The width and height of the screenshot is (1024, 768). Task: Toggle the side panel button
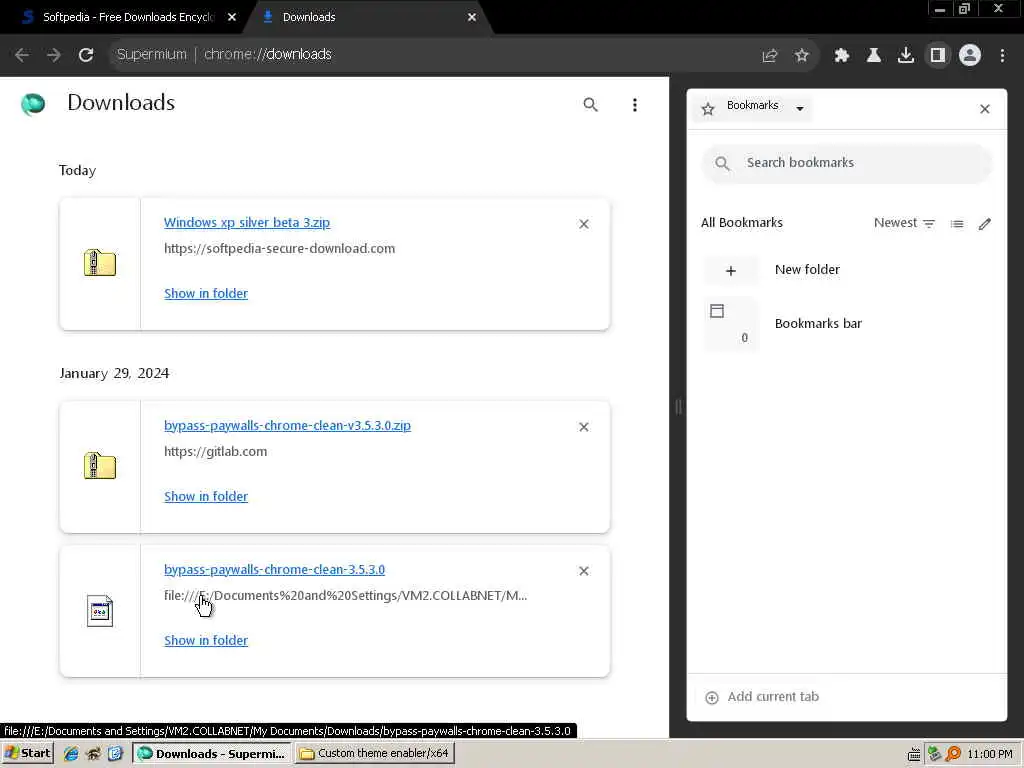(x=938, y=56)
